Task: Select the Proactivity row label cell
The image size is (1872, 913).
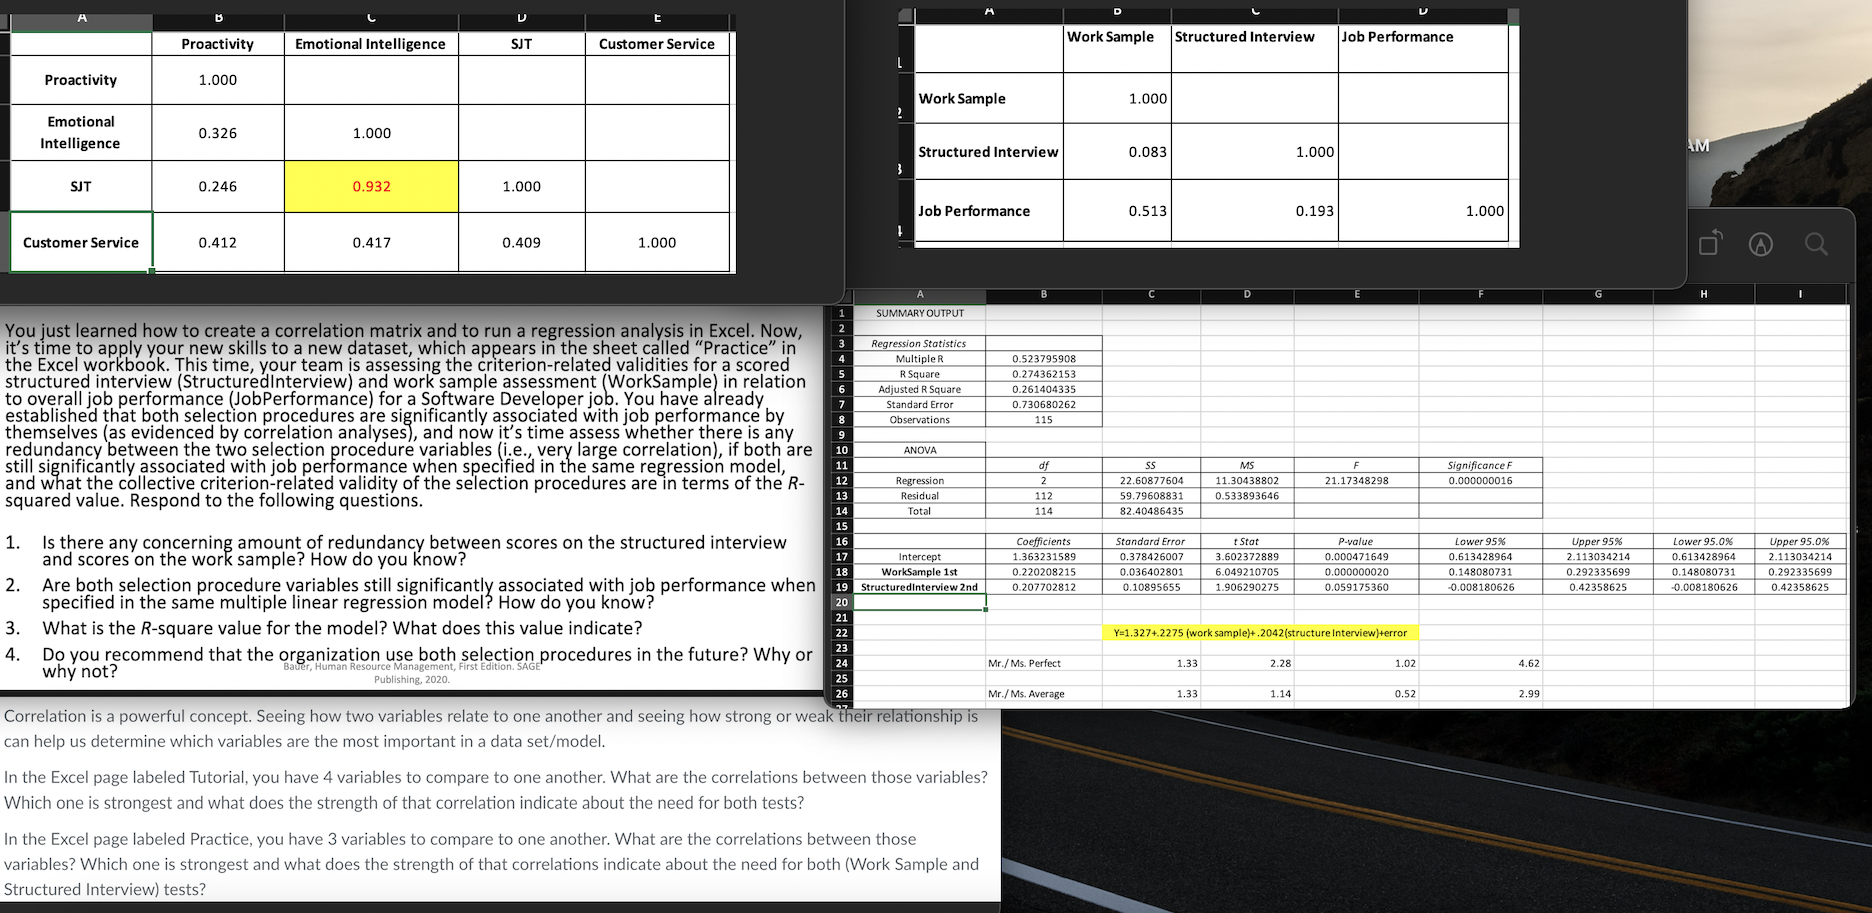Action: (81, 80)
